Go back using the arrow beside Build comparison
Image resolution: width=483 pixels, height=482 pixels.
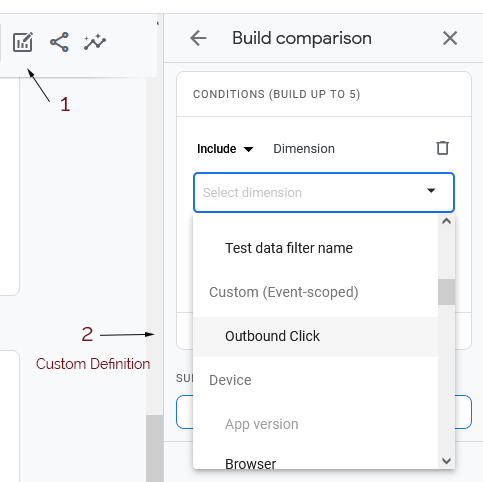(x=198, y=38)
